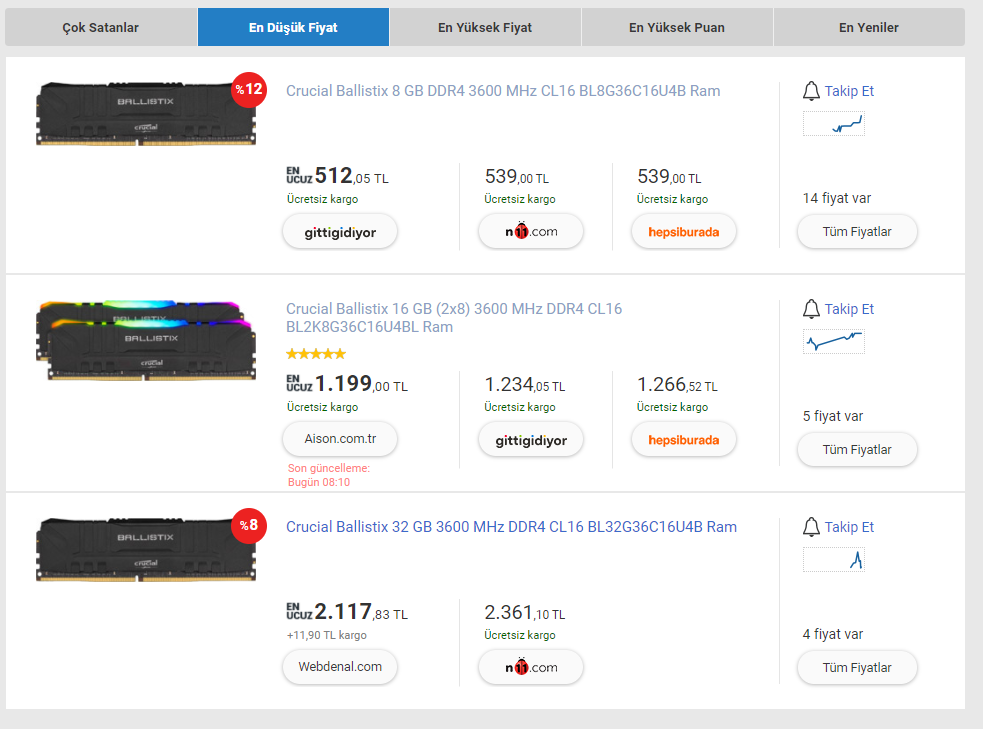The image size is (983, 729).
Task: Follow 32 GB RAM with Takip Et link
Action: coord(849,528)
